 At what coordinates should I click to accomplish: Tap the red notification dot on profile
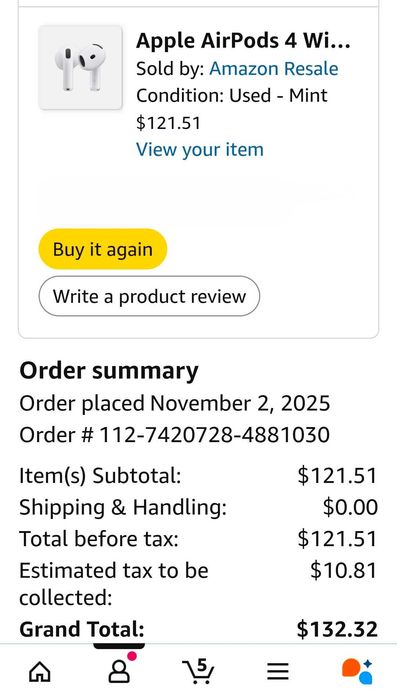click(131, 656)
